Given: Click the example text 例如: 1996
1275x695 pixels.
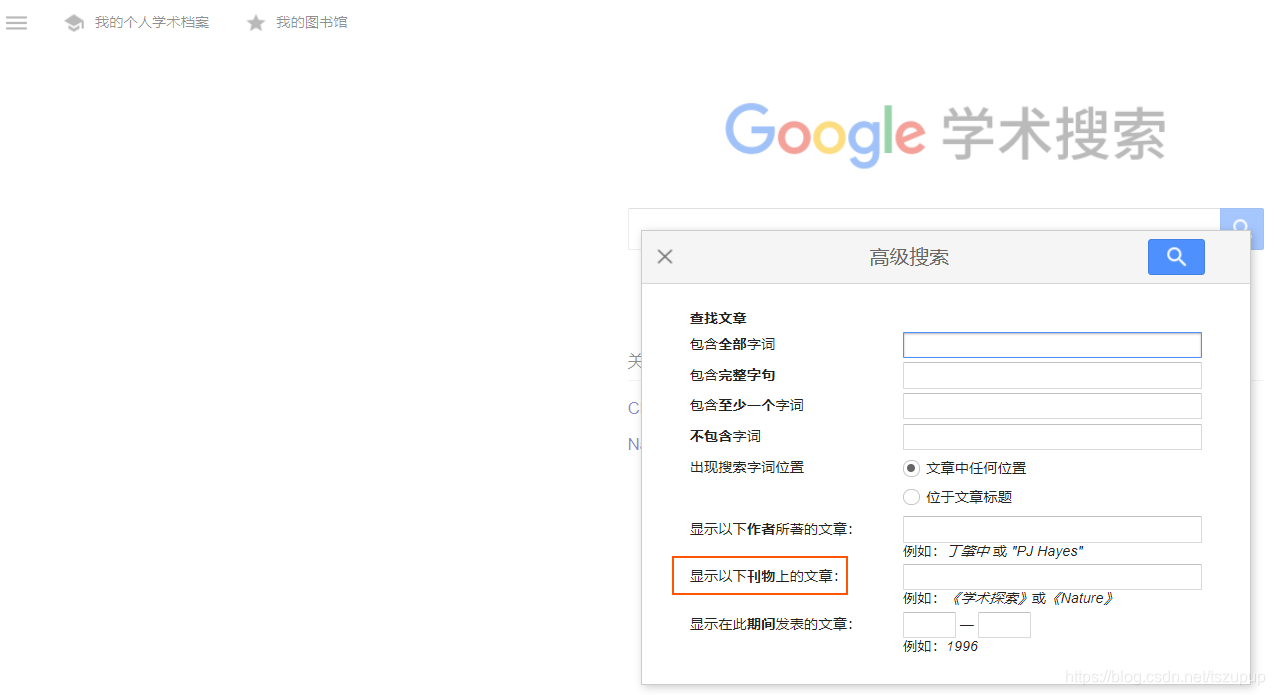Looking at the screenshot, I should click(x=940, y=646).
